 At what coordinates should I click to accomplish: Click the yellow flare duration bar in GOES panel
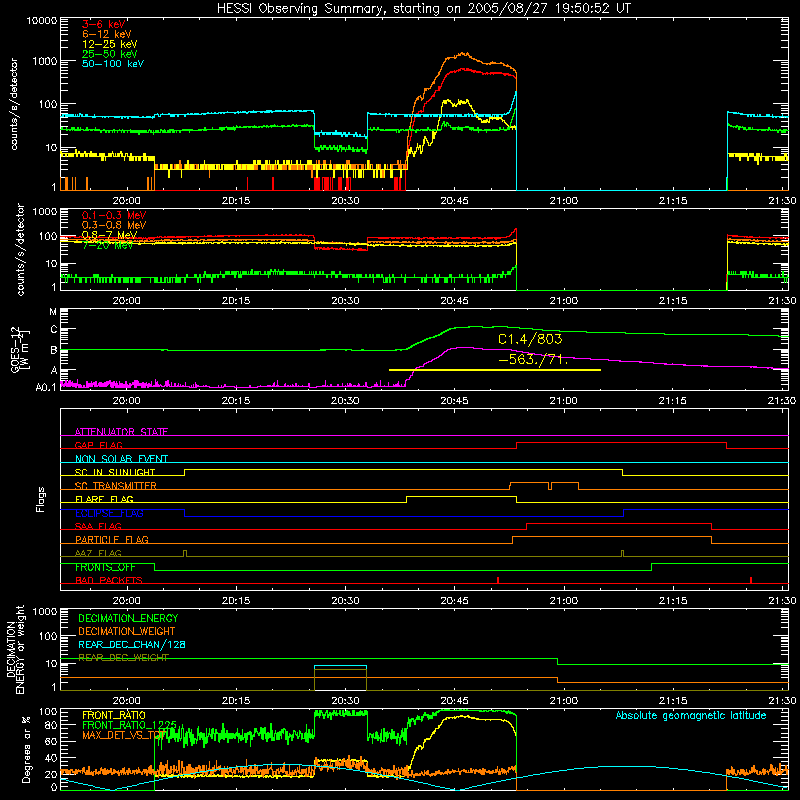pos(494,370)
